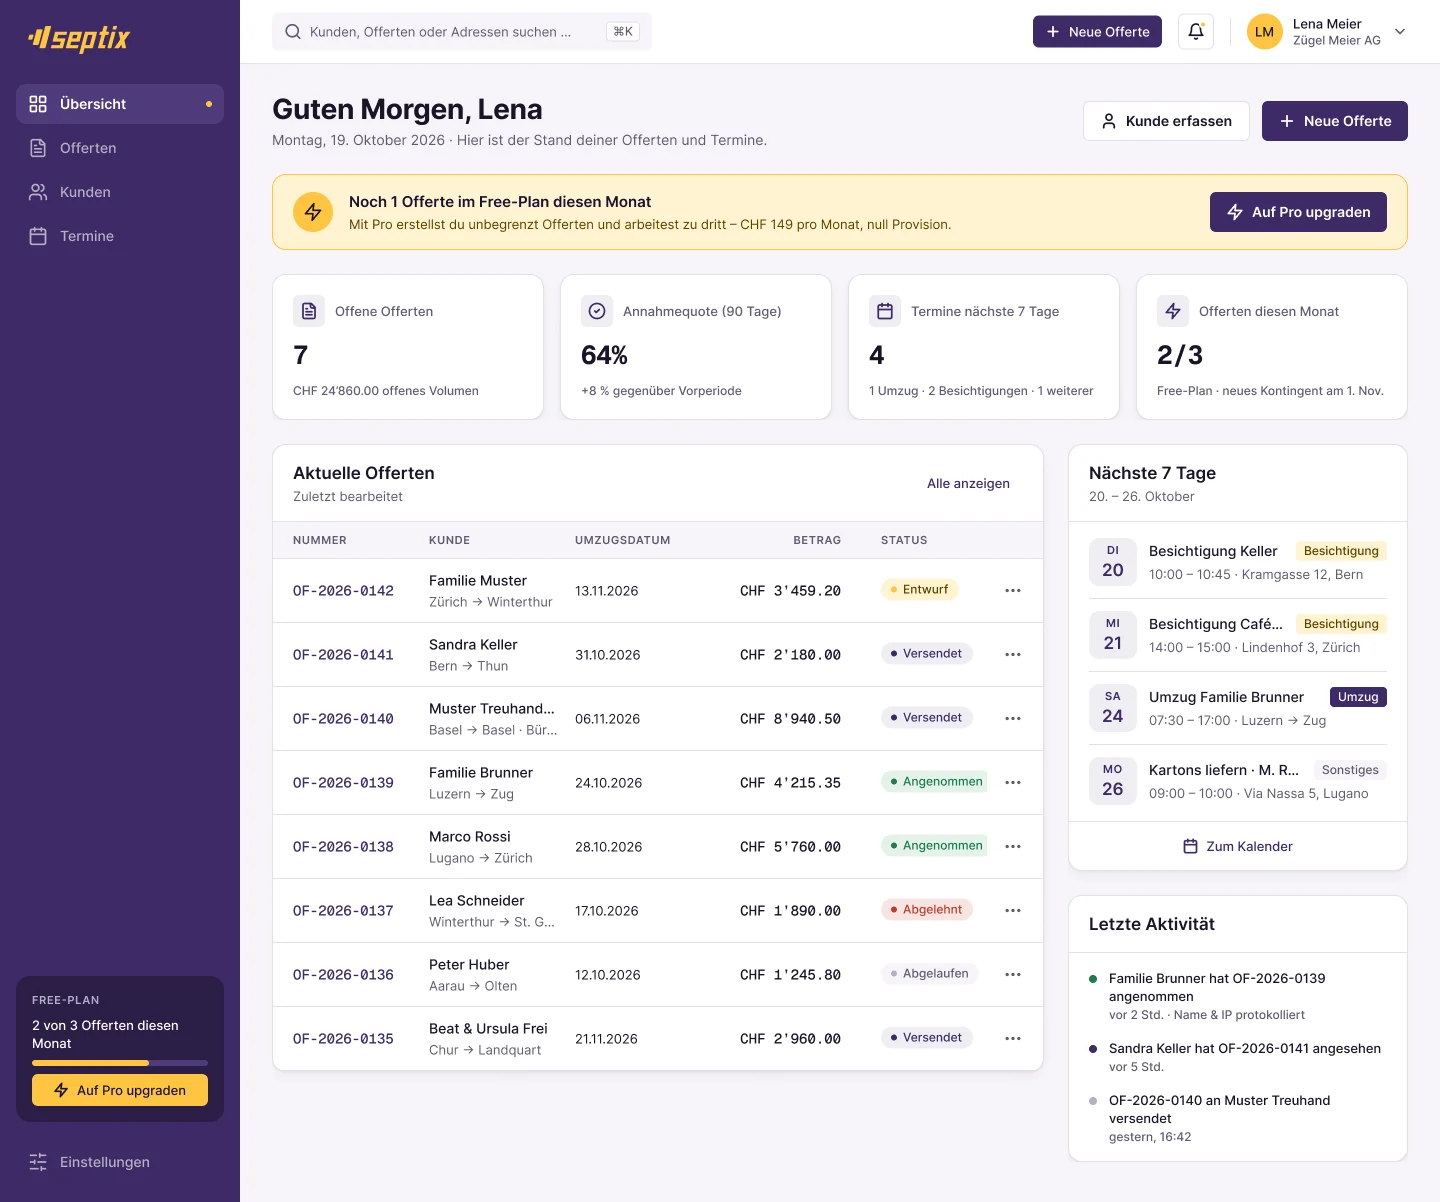Open row actions for OF-2026-0138

pyautogui.click(x=1013, y=846)
